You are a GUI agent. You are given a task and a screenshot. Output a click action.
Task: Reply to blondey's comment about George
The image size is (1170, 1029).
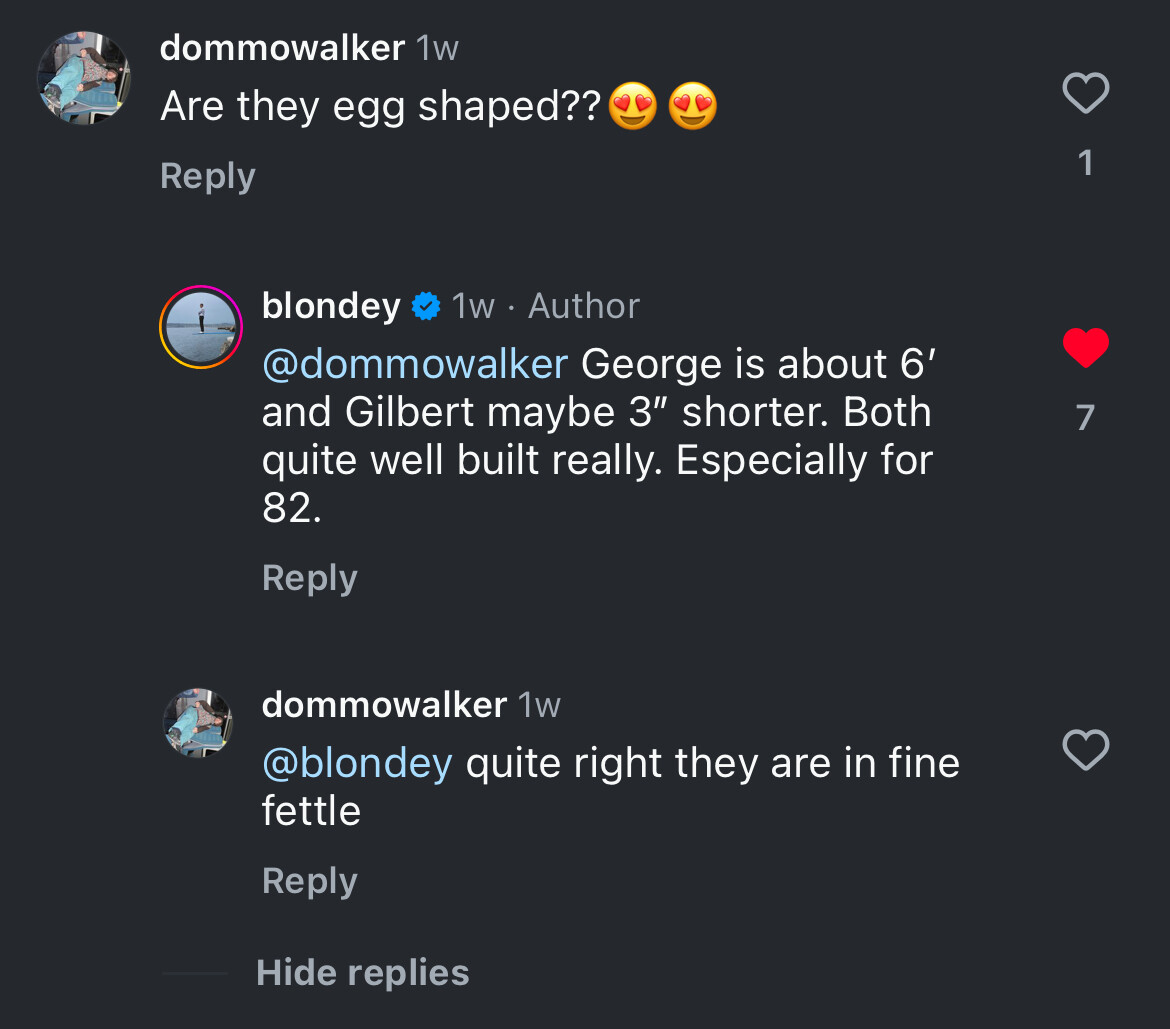click(309, 578)
